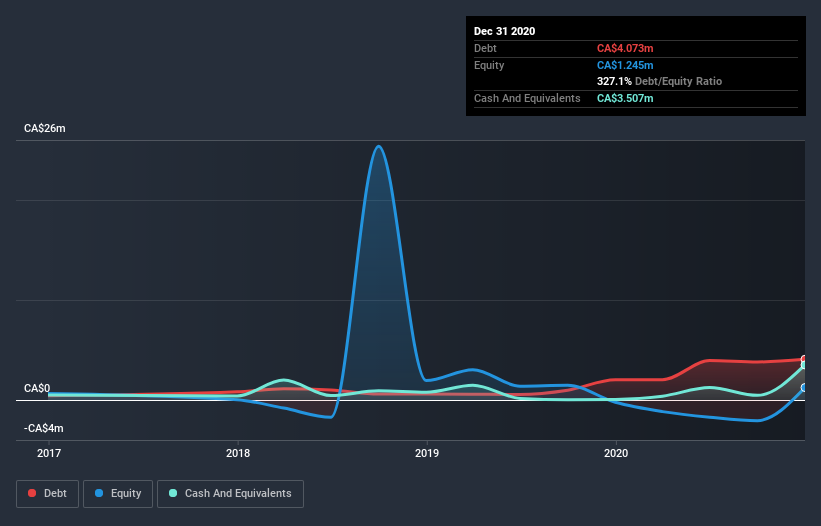The image size is (821, 526).
Task: Click the CA$4.073m debt value
Action: click(x=625, y=48)
